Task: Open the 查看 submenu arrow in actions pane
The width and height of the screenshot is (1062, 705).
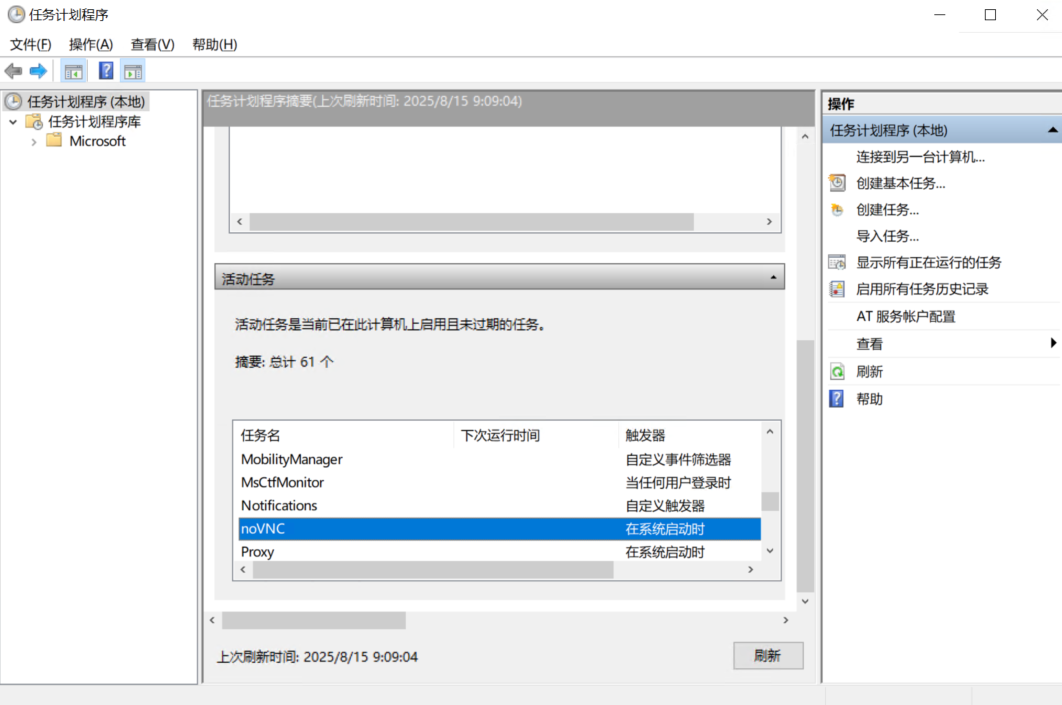Action: tap(1053, 343)
